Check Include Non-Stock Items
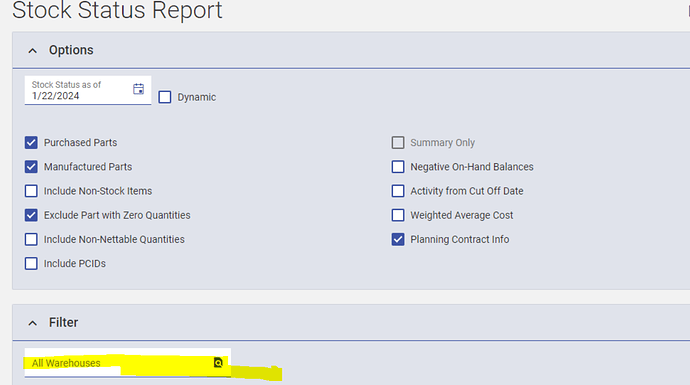Viewport: 690px width, 385px height. (31, 191)
